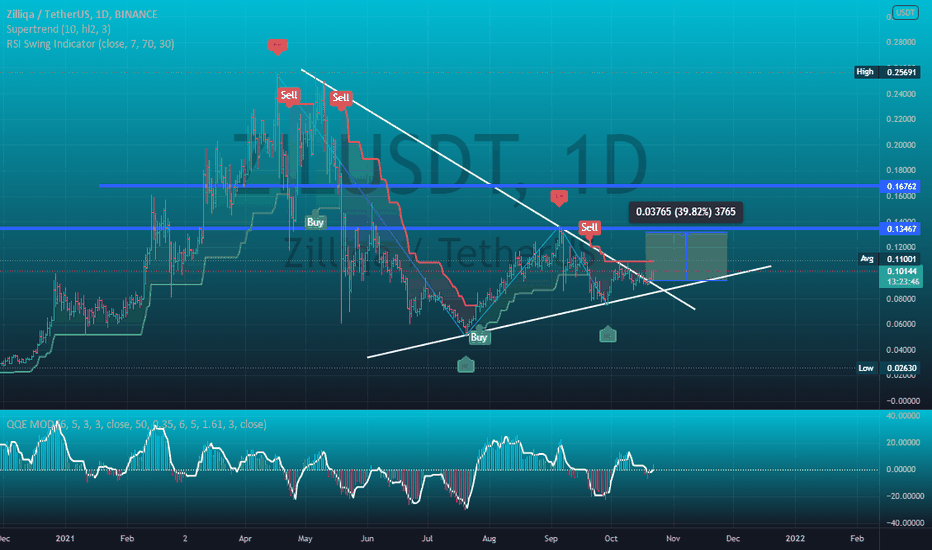Click the 0.13467 horizontal line price label

tap(900, 228)
